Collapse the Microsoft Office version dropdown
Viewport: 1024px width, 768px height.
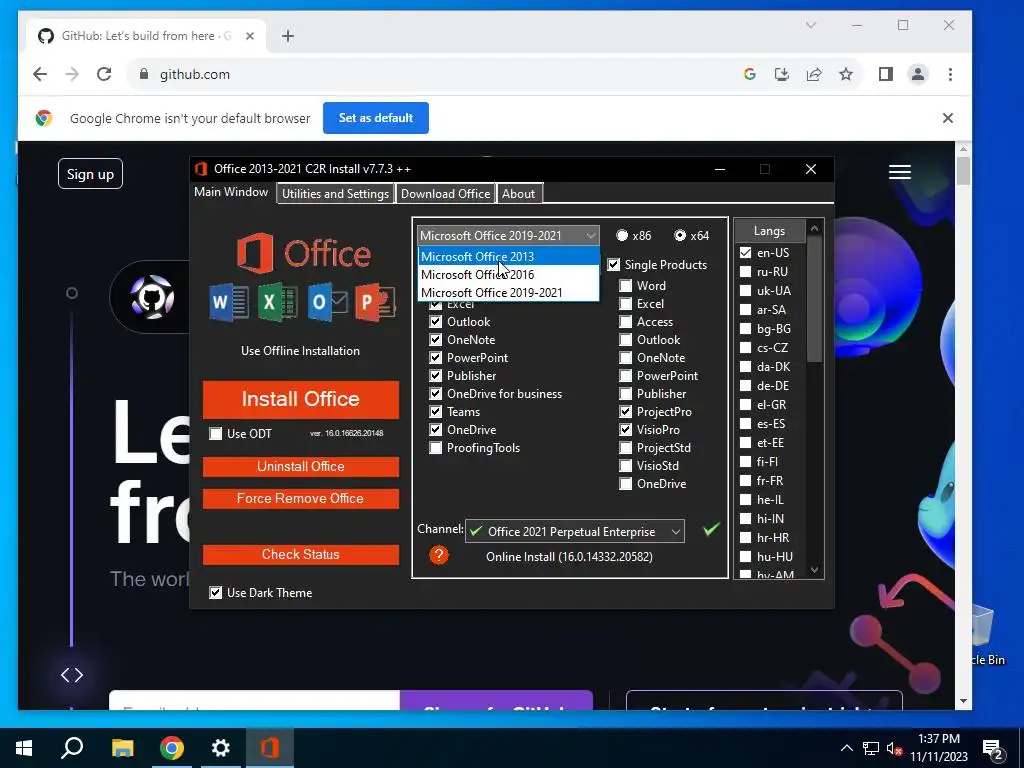point(590,235)
